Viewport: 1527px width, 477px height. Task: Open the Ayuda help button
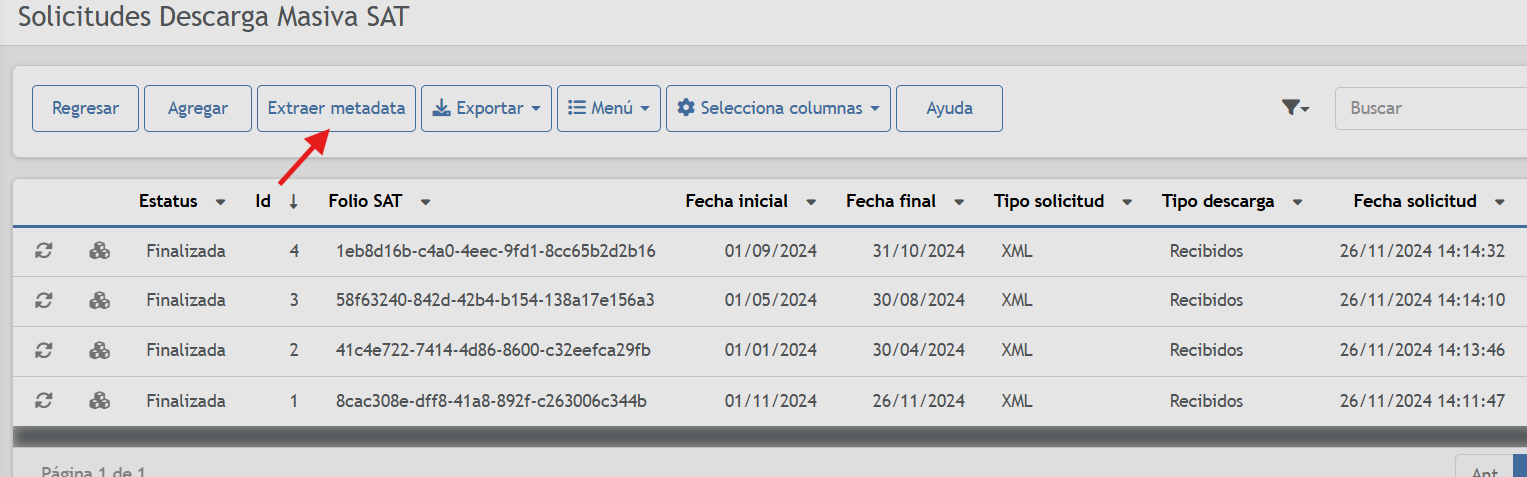tap(949, 108)
